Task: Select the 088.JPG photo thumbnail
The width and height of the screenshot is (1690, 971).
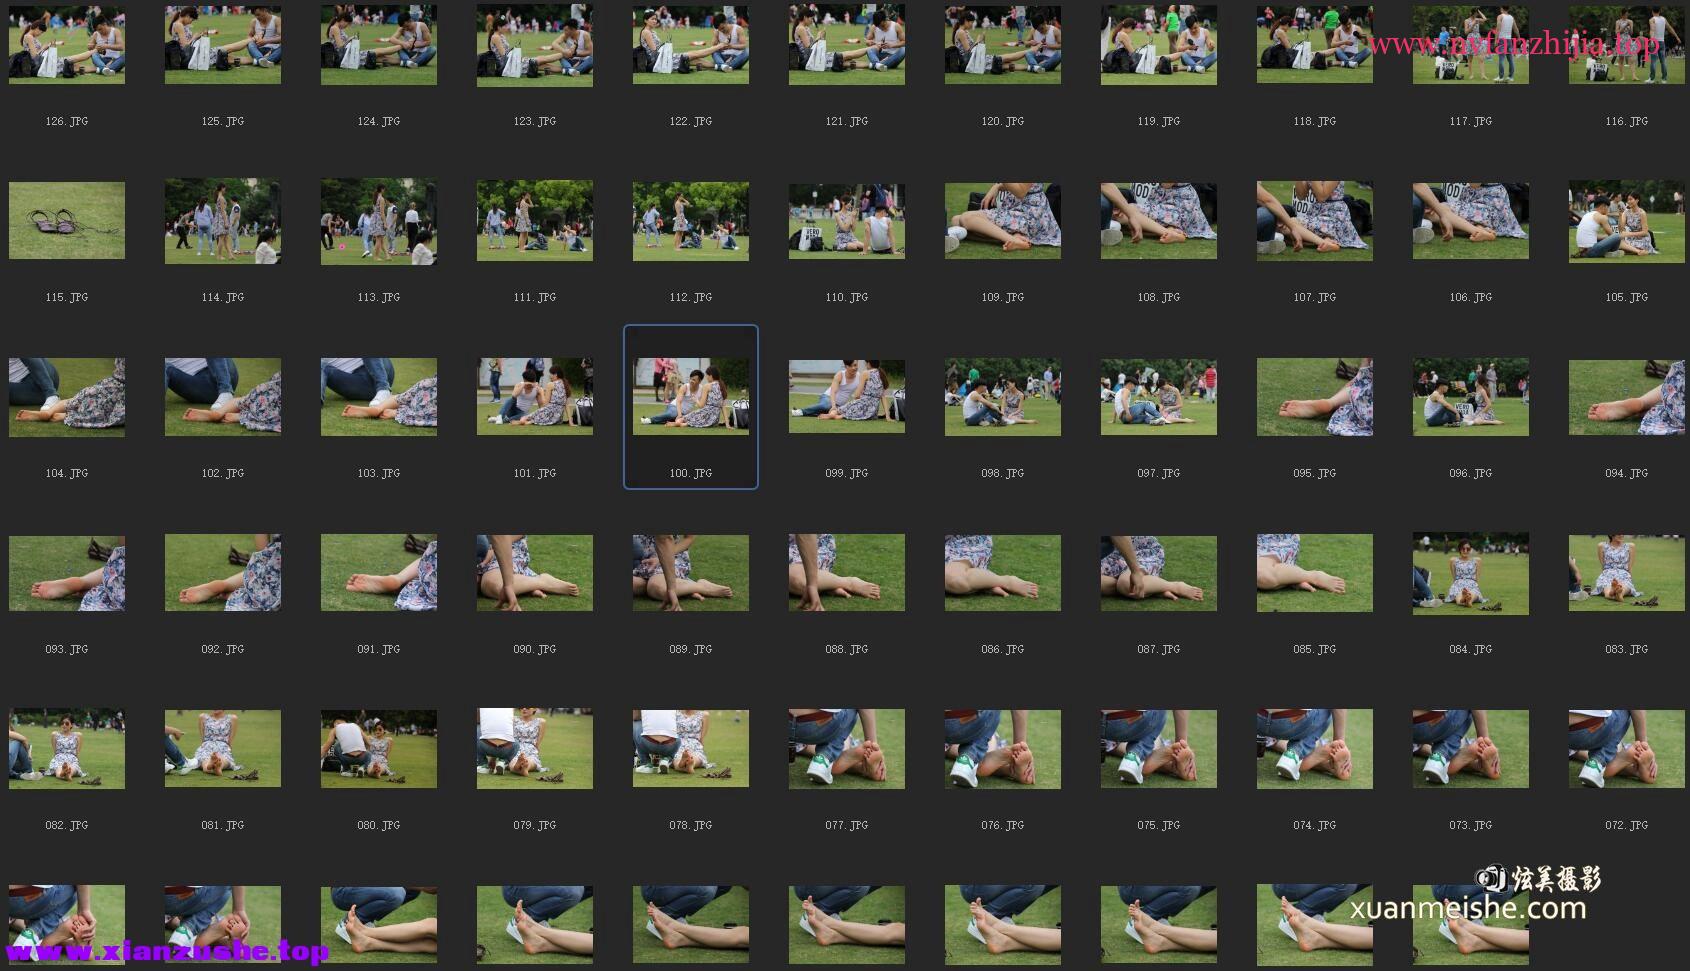Action: pyautogui.click(x=847, y=572)
